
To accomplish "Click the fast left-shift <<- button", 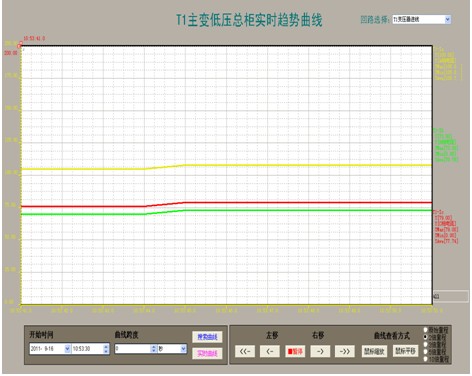I will [x=245, y=351].
